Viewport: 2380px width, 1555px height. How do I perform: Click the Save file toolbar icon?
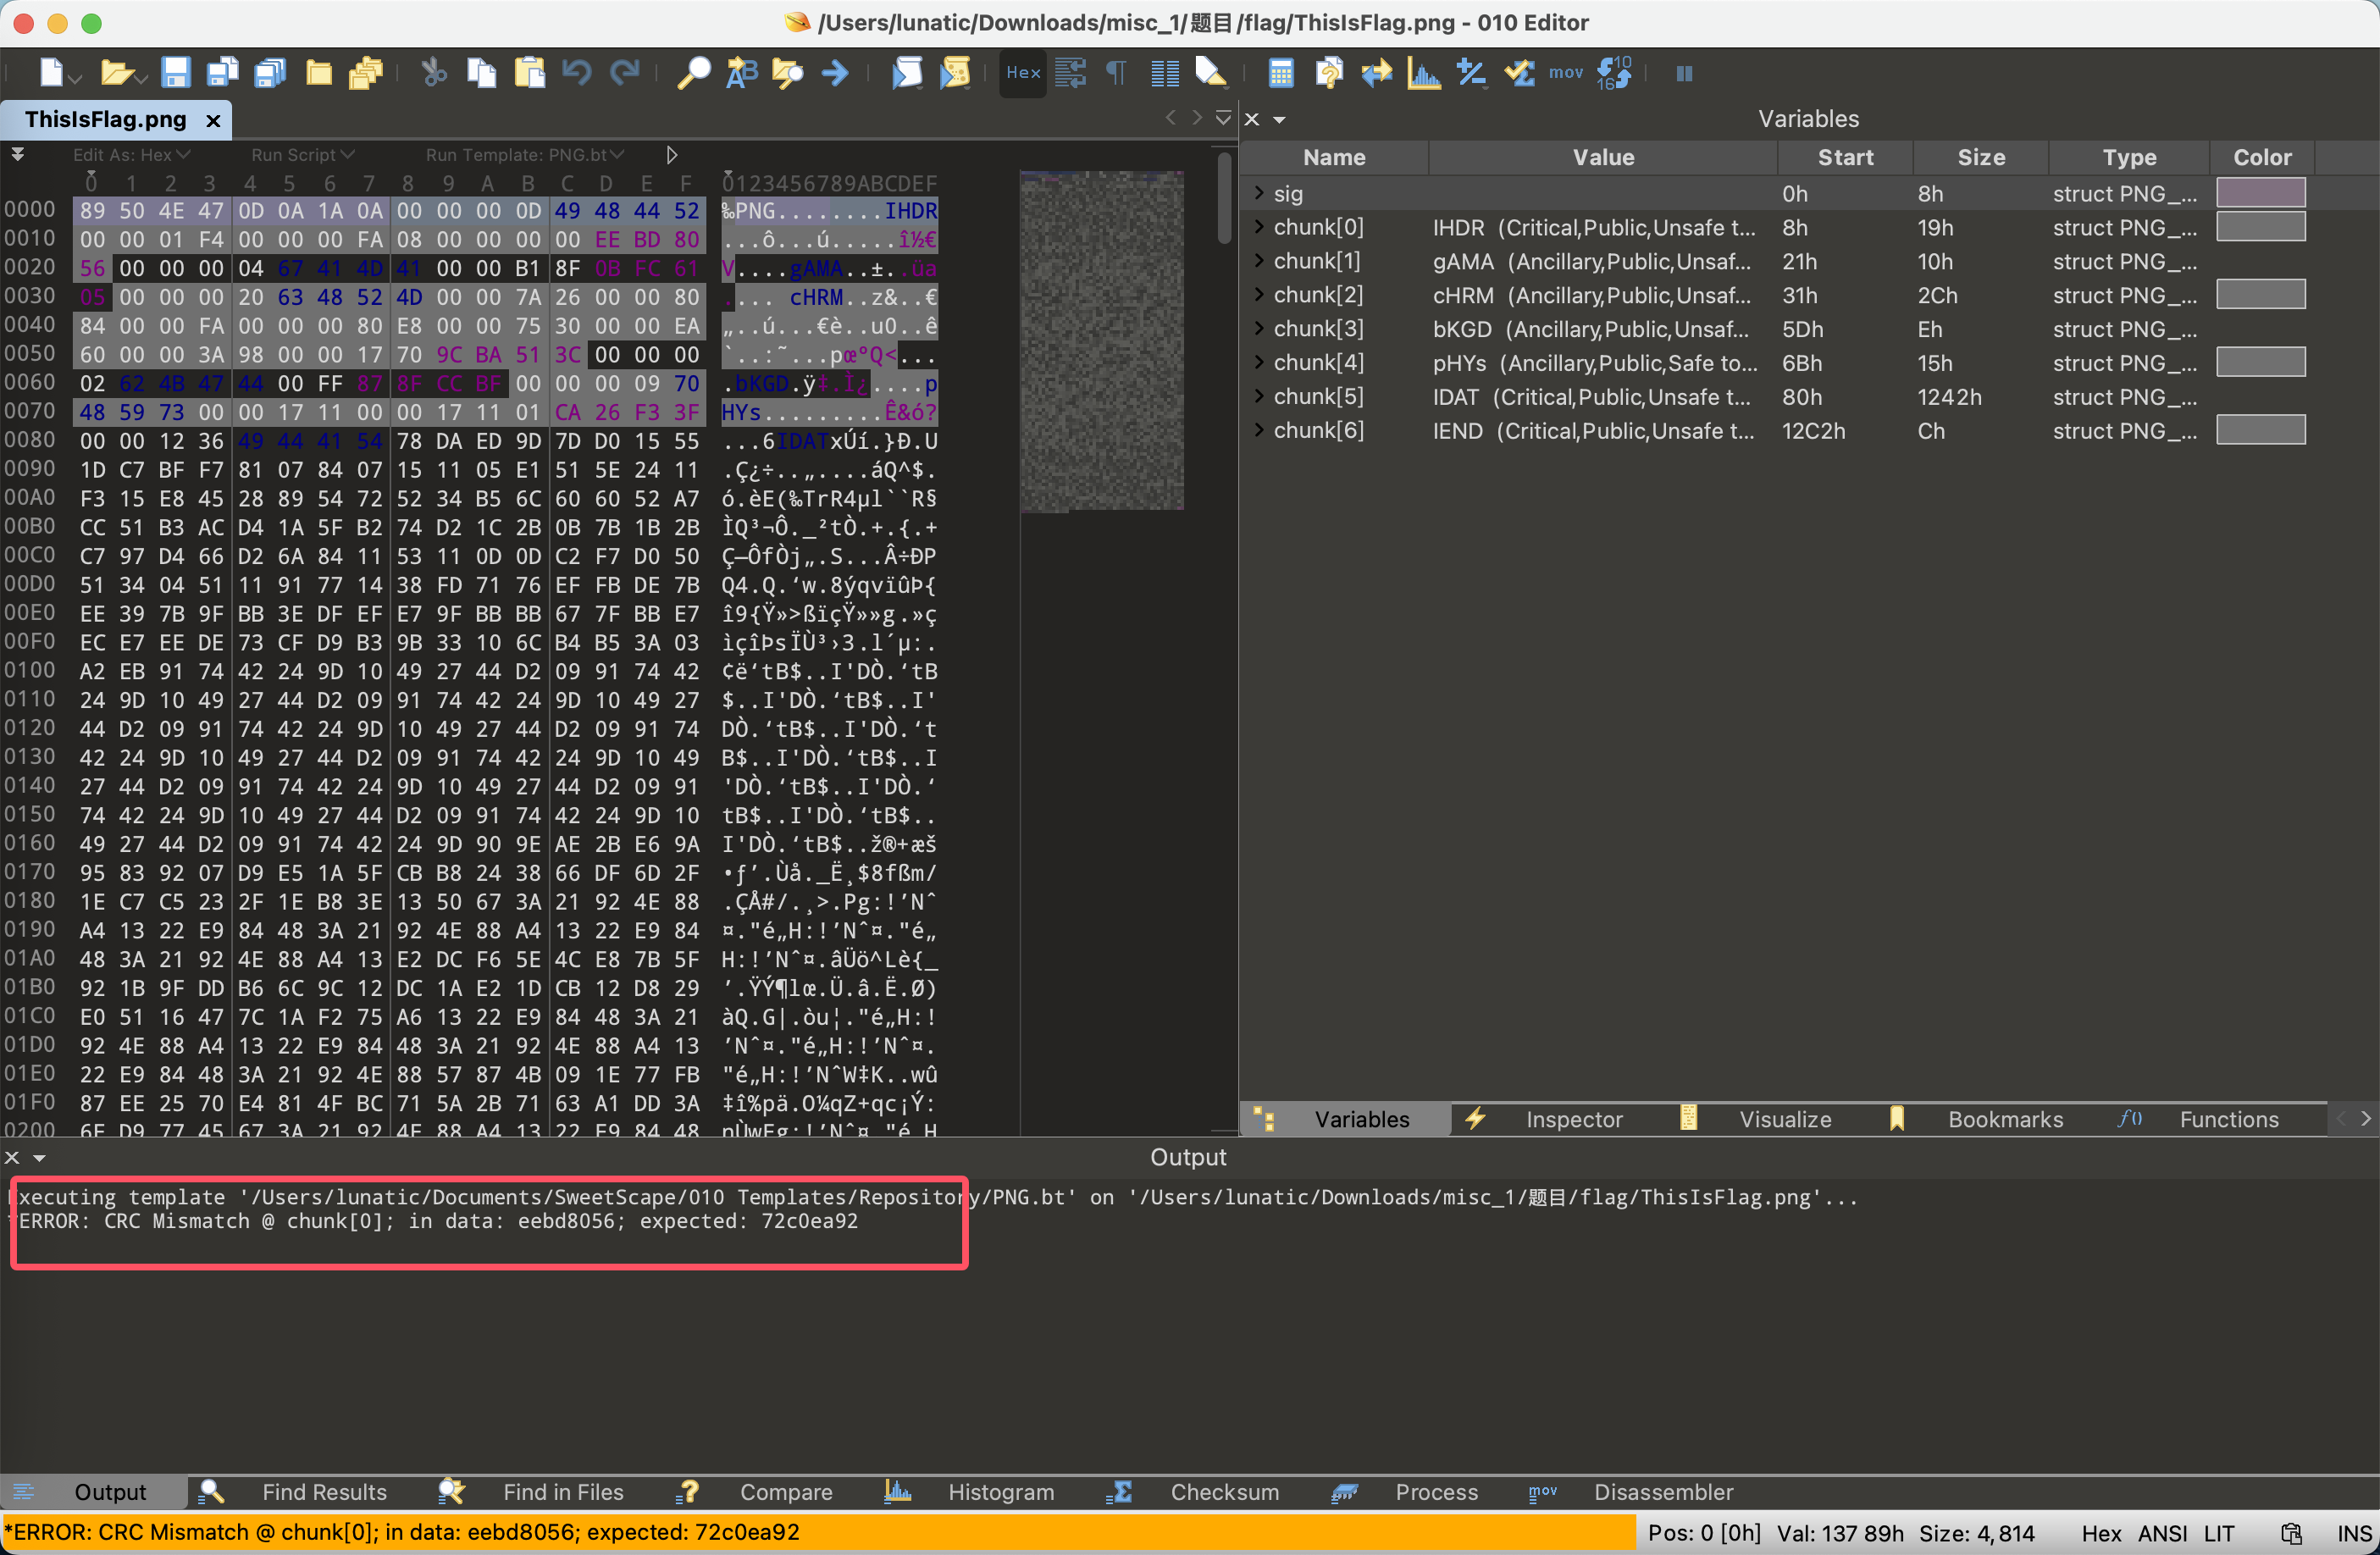(176, 73)
